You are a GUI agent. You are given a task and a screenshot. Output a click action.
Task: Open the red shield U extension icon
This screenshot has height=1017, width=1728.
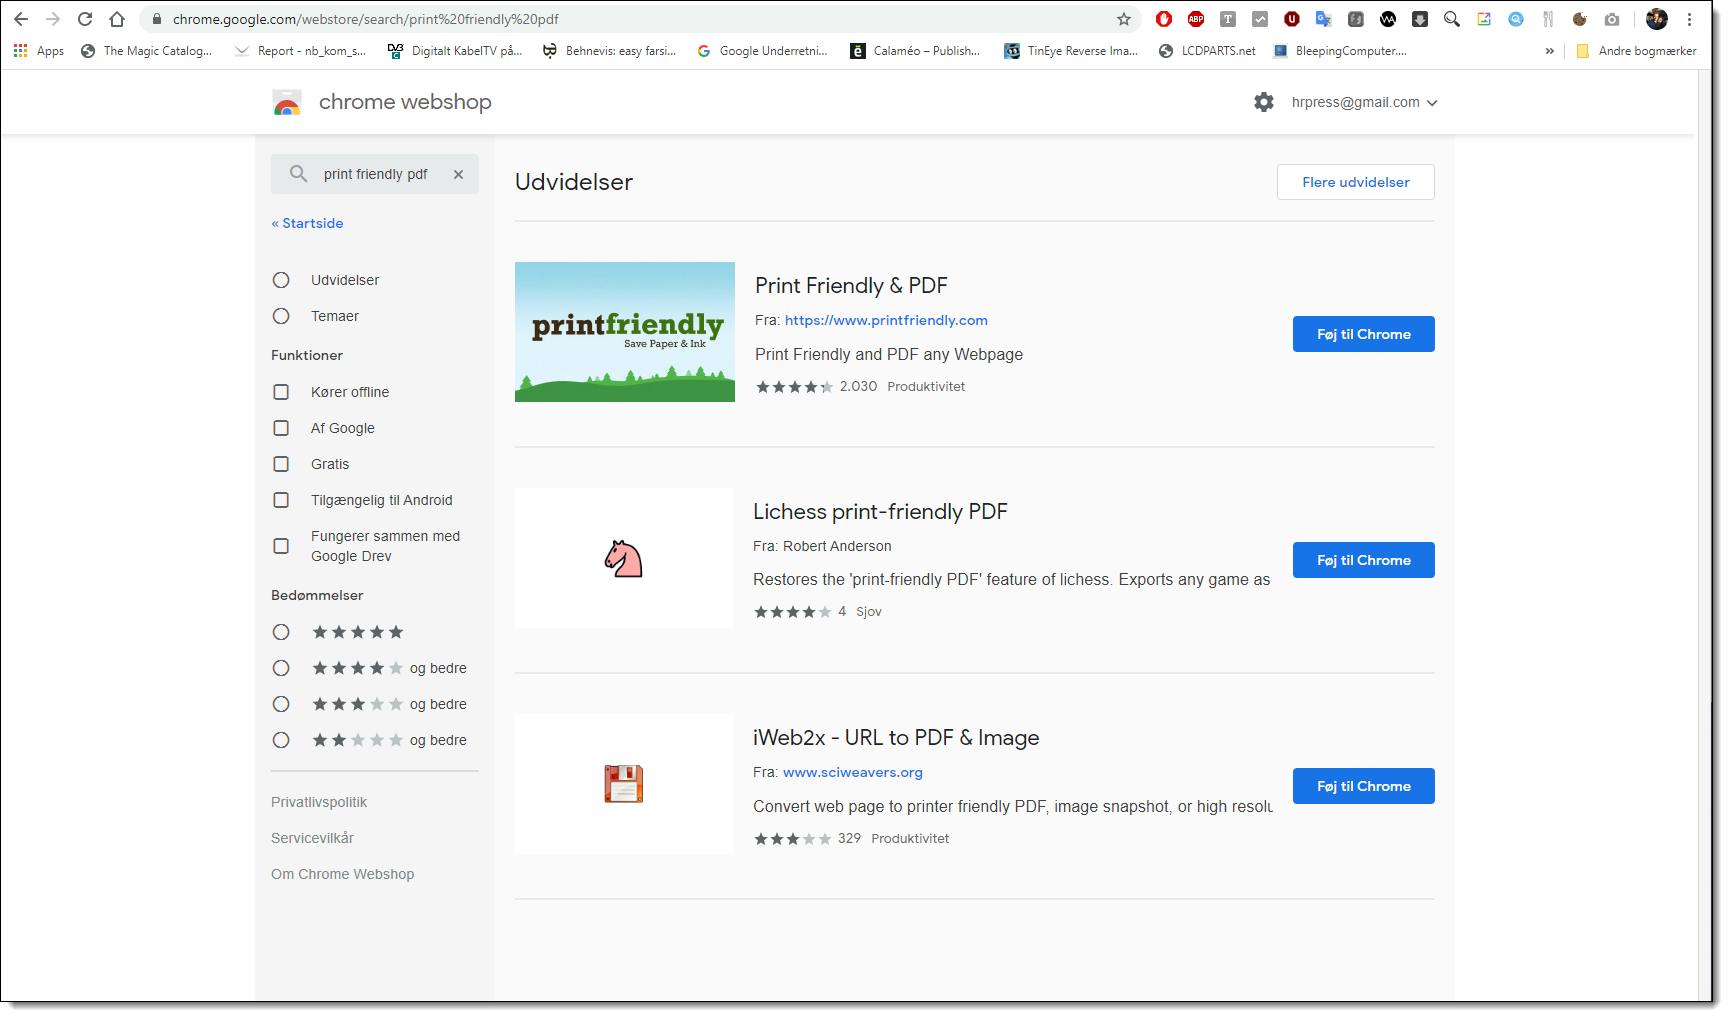tap(1292, 19)
